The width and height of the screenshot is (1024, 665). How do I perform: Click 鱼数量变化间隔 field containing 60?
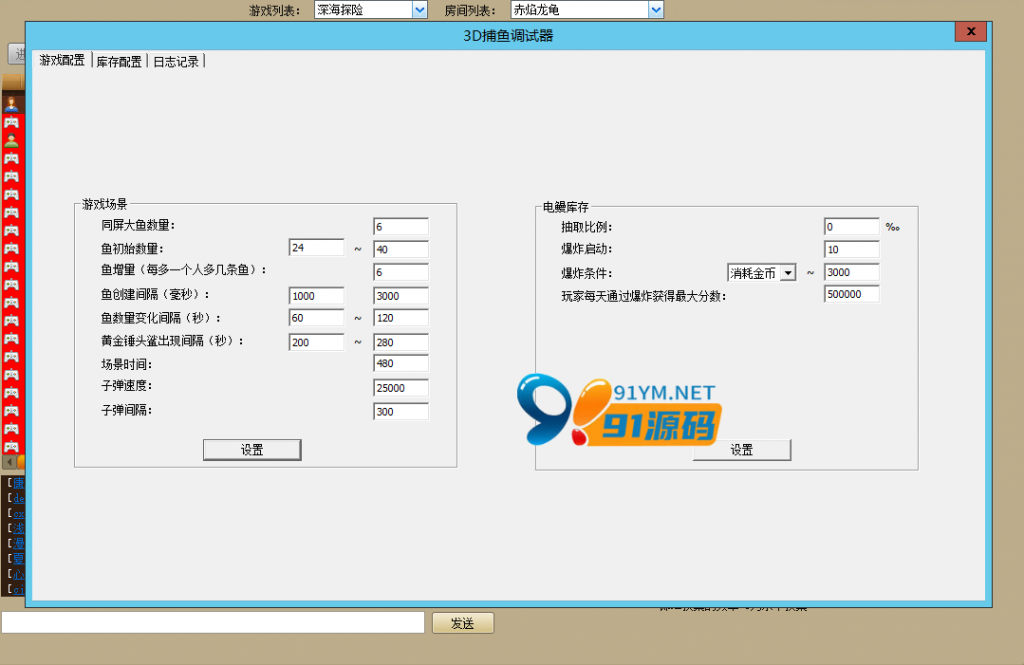click(x=316, y=318)
